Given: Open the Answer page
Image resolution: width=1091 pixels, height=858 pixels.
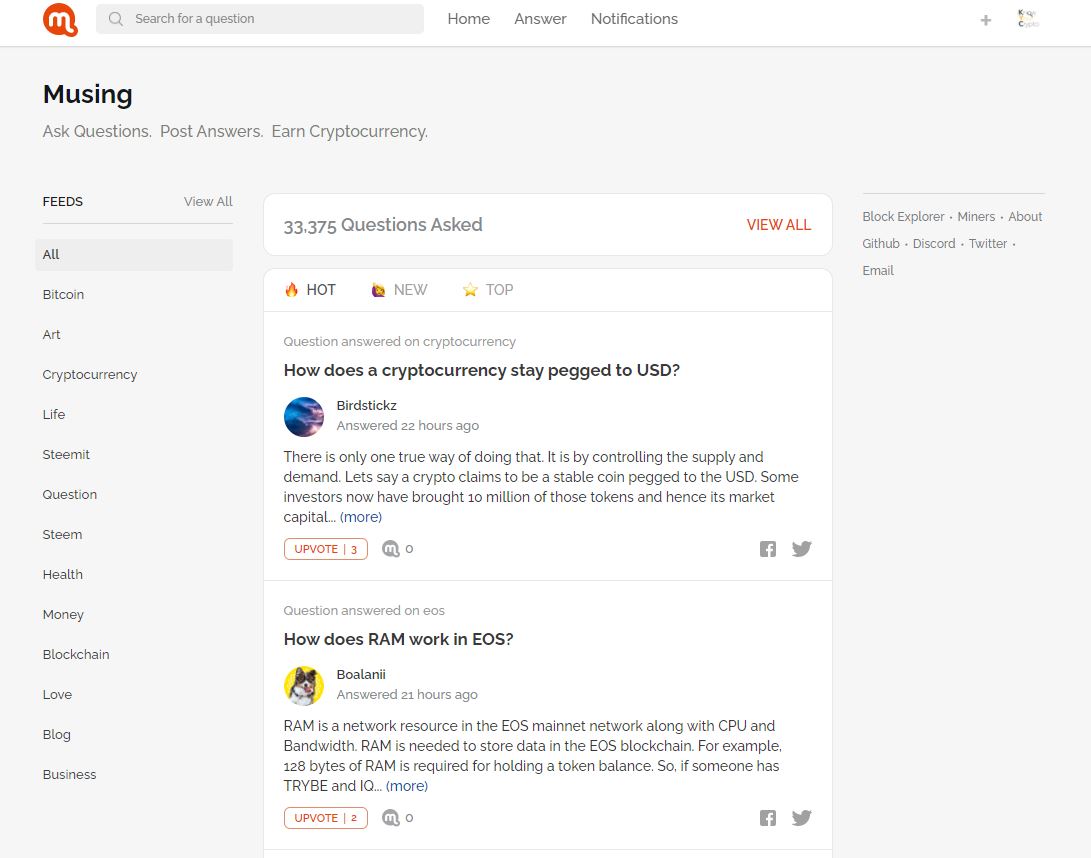Looking at the screenshot, I should click(x=540, y=19).
